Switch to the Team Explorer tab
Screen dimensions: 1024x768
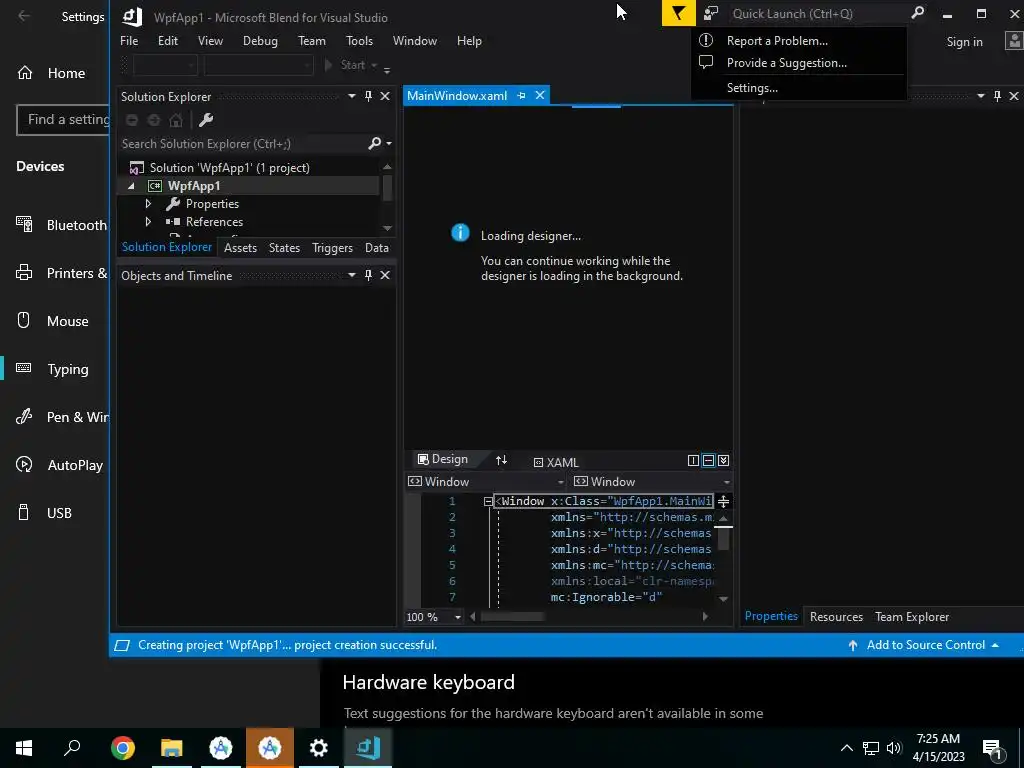[x=912, y=616]
